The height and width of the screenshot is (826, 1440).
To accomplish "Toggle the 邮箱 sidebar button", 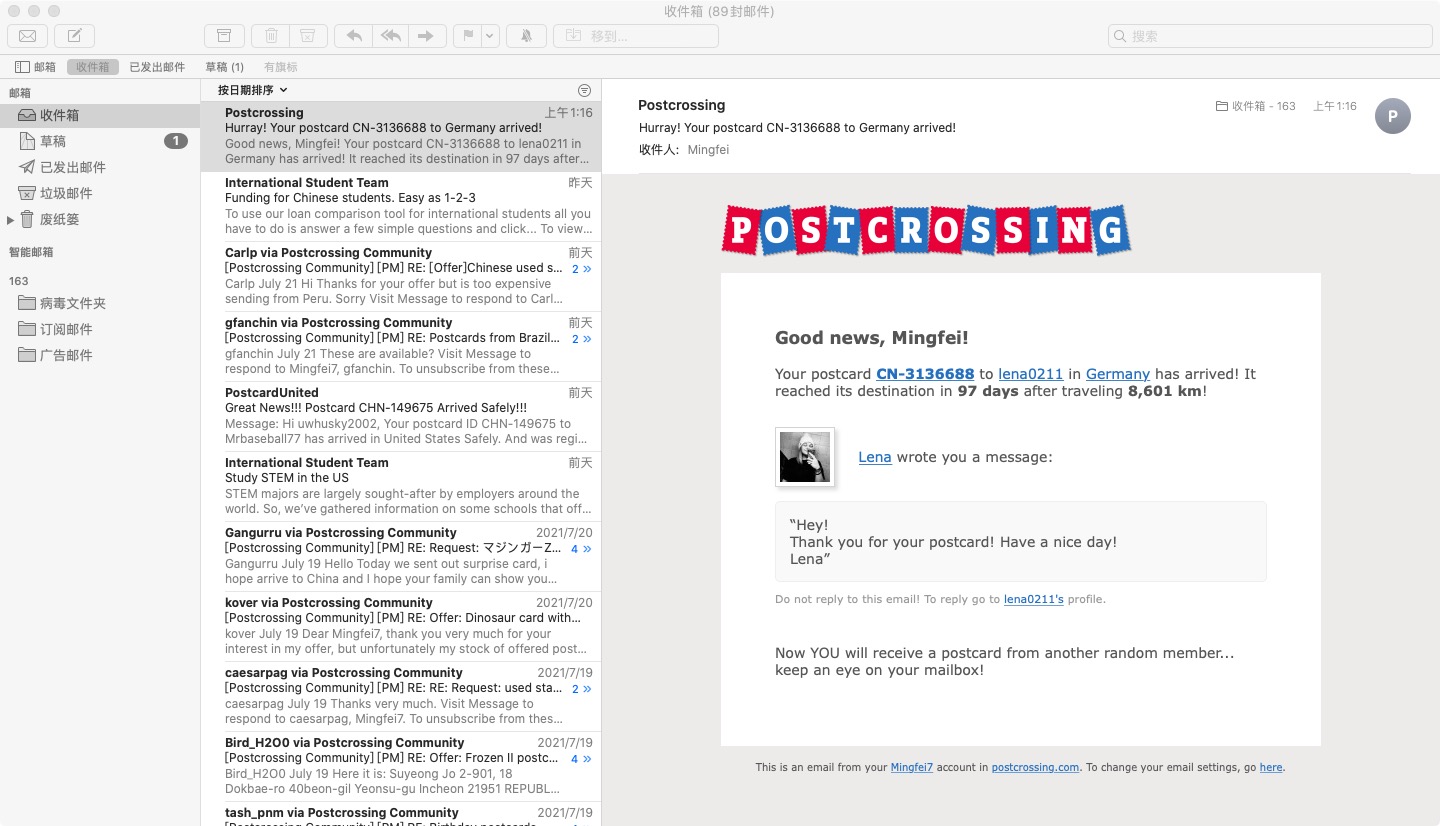I will point(35,67).
